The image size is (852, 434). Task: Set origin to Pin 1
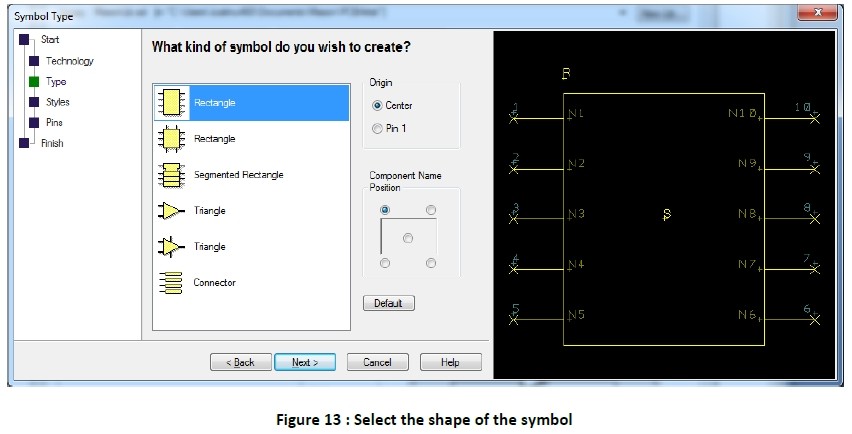pyautogui.click(x=377, y=128)
